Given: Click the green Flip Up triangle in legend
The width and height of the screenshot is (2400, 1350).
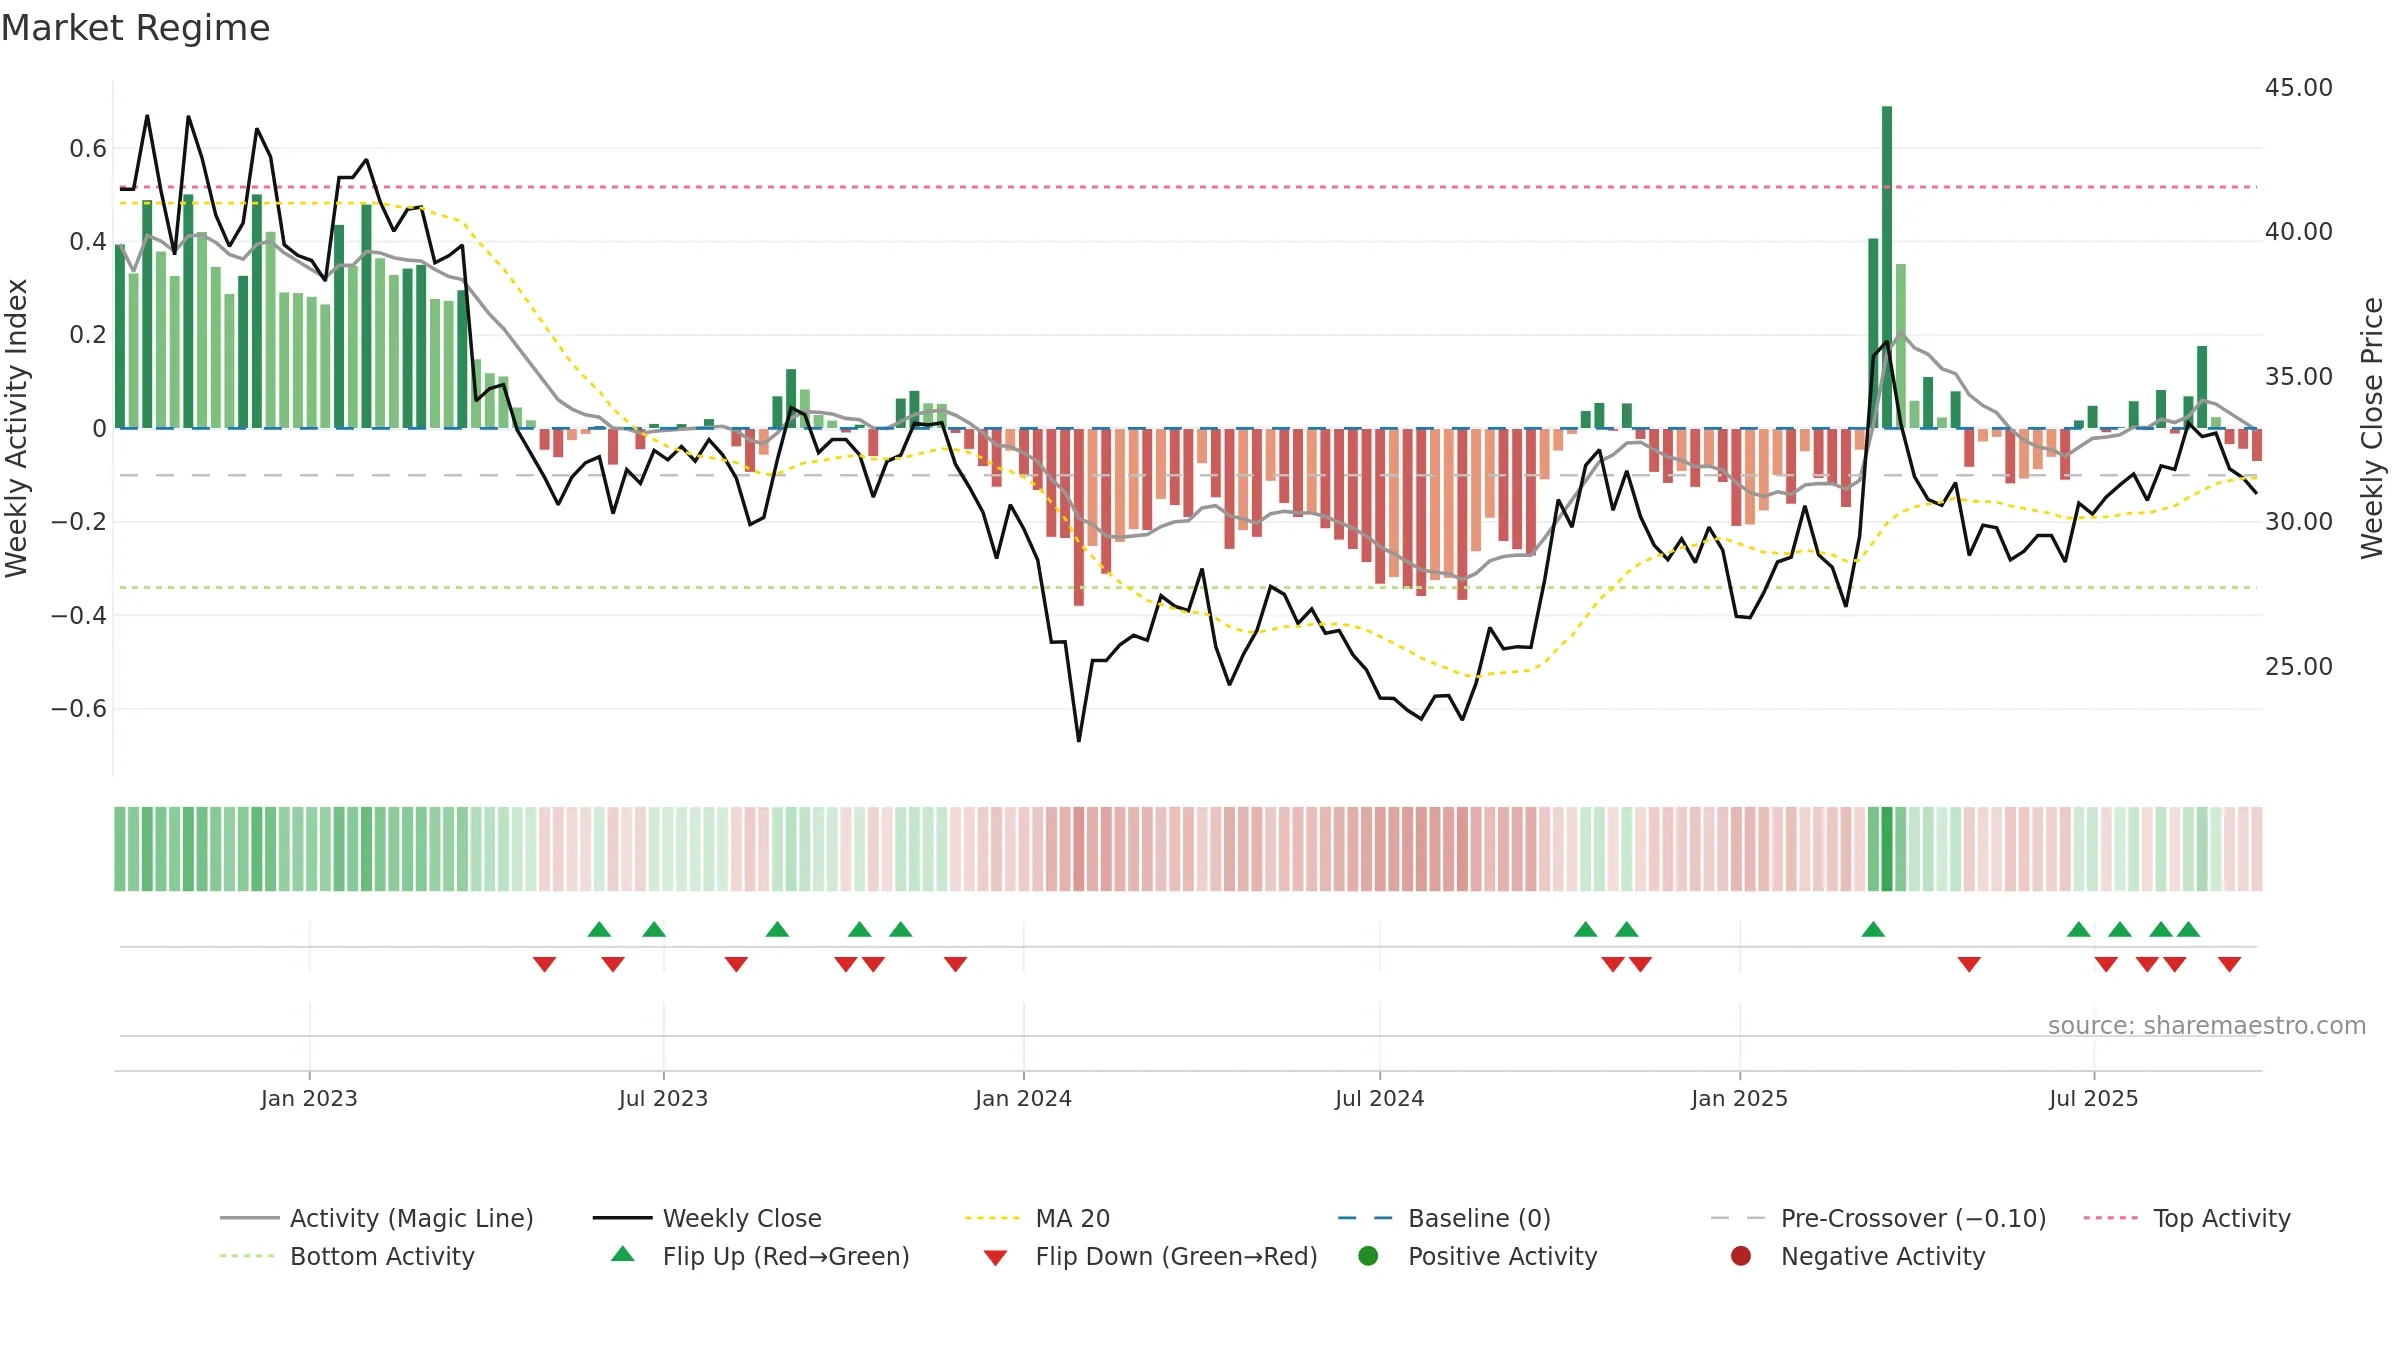Looking at the screenshot, I should tap(623, 1254).
